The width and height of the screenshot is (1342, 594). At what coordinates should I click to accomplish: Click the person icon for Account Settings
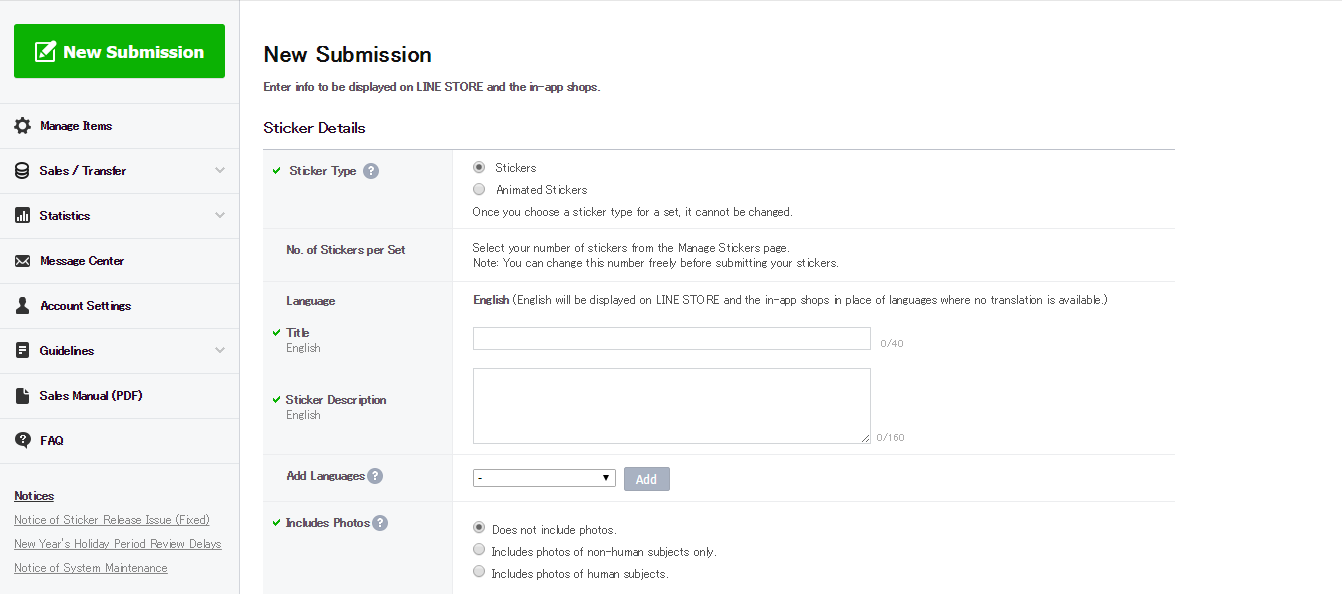(x=22, y=306)
